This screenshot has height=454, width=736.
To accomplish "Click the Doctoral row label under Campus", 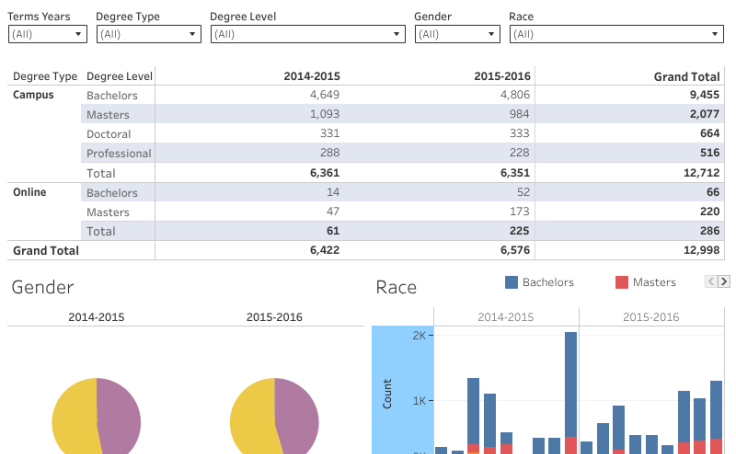I will pos(109,134).
